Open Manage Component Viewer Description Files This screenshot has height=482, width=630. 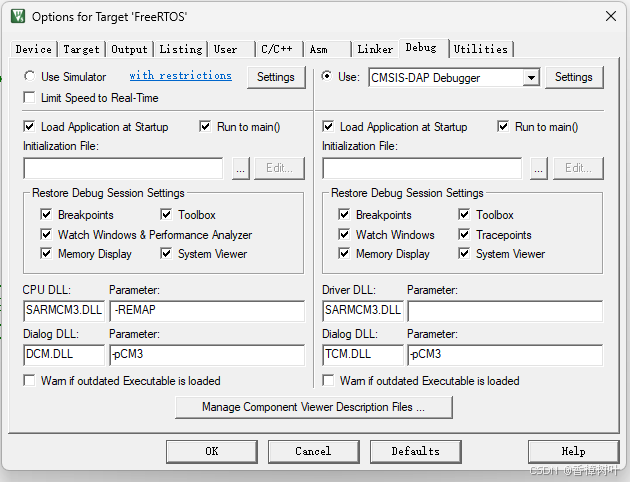(x=314, y=407)
